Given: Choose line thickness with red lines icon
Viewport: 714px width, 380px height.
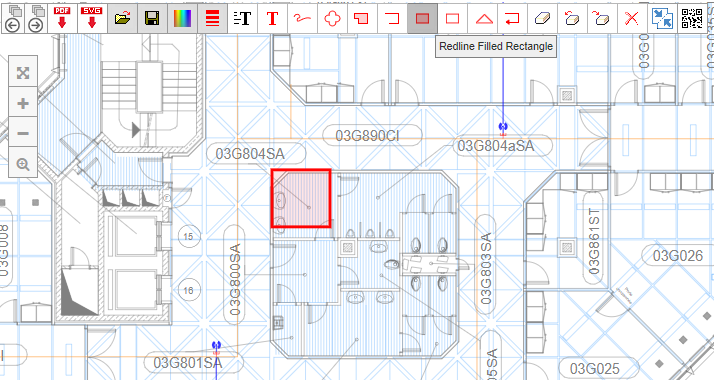Looking at the screenshot, I should [x=212, y=18].
